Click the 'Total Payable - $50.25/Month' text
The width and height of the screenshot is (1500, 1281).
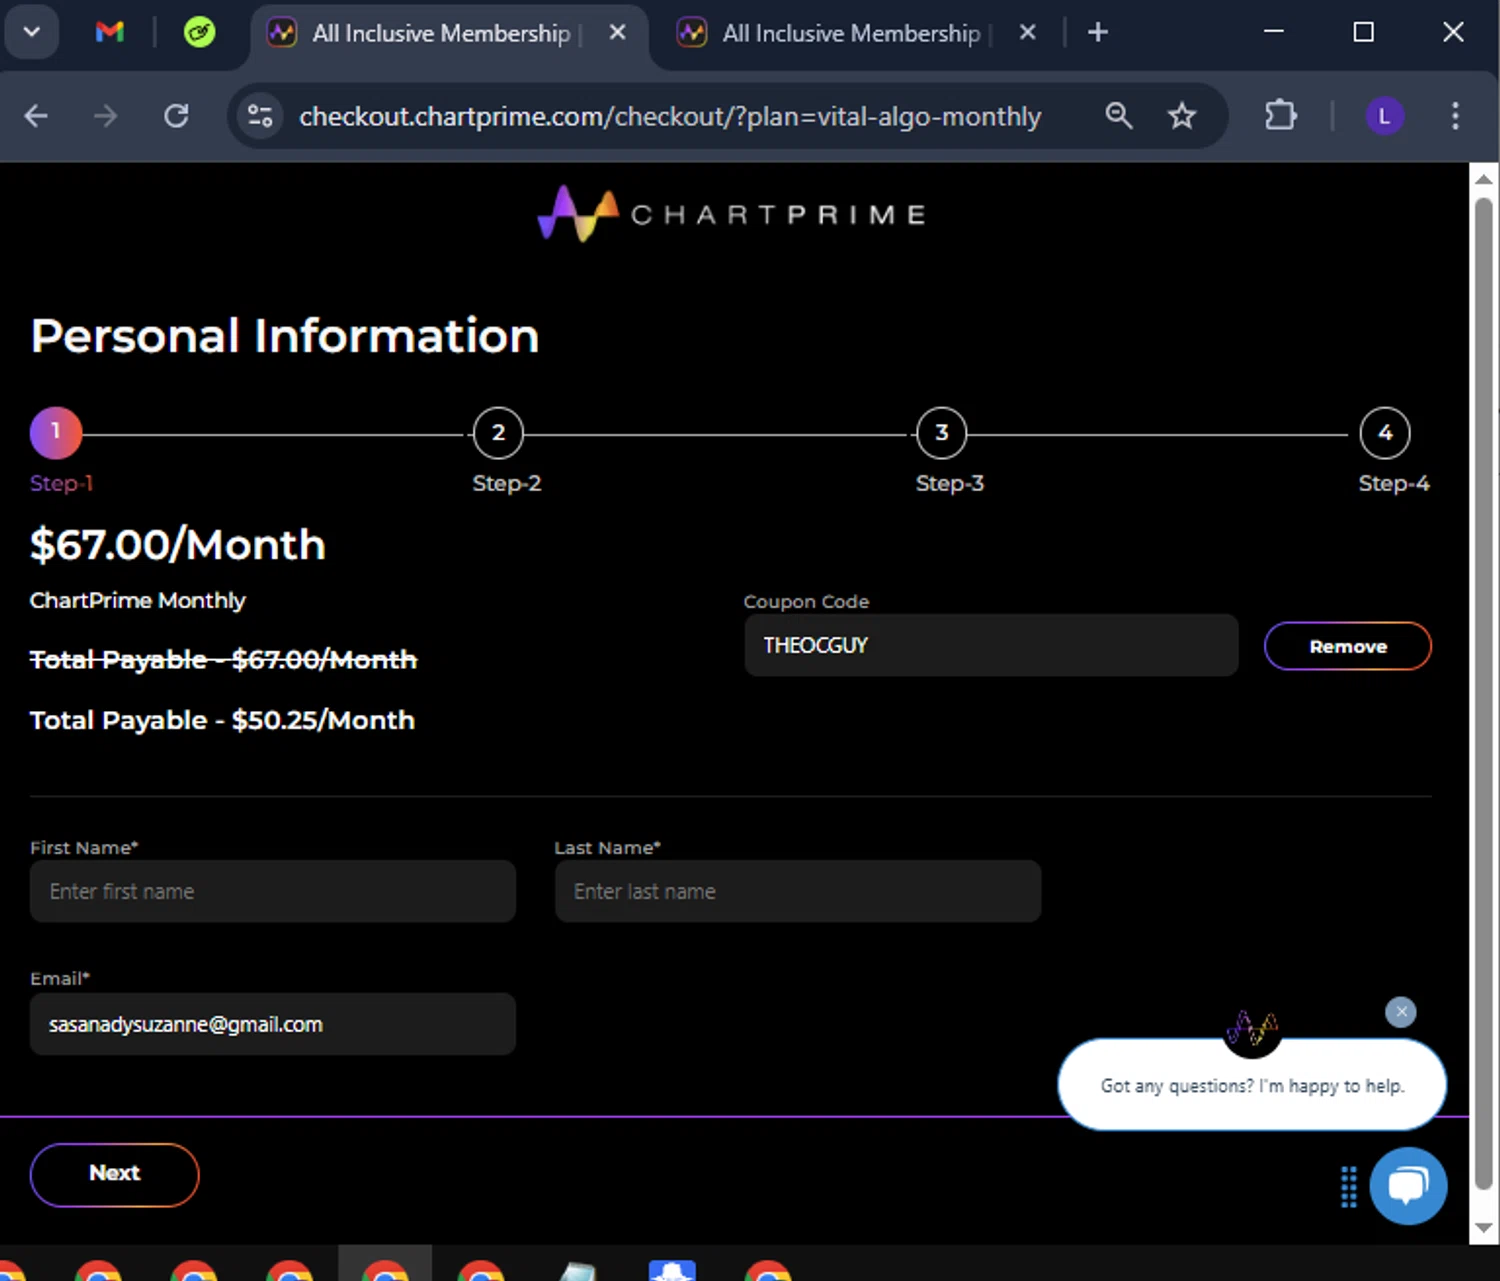tap(222, 720)
